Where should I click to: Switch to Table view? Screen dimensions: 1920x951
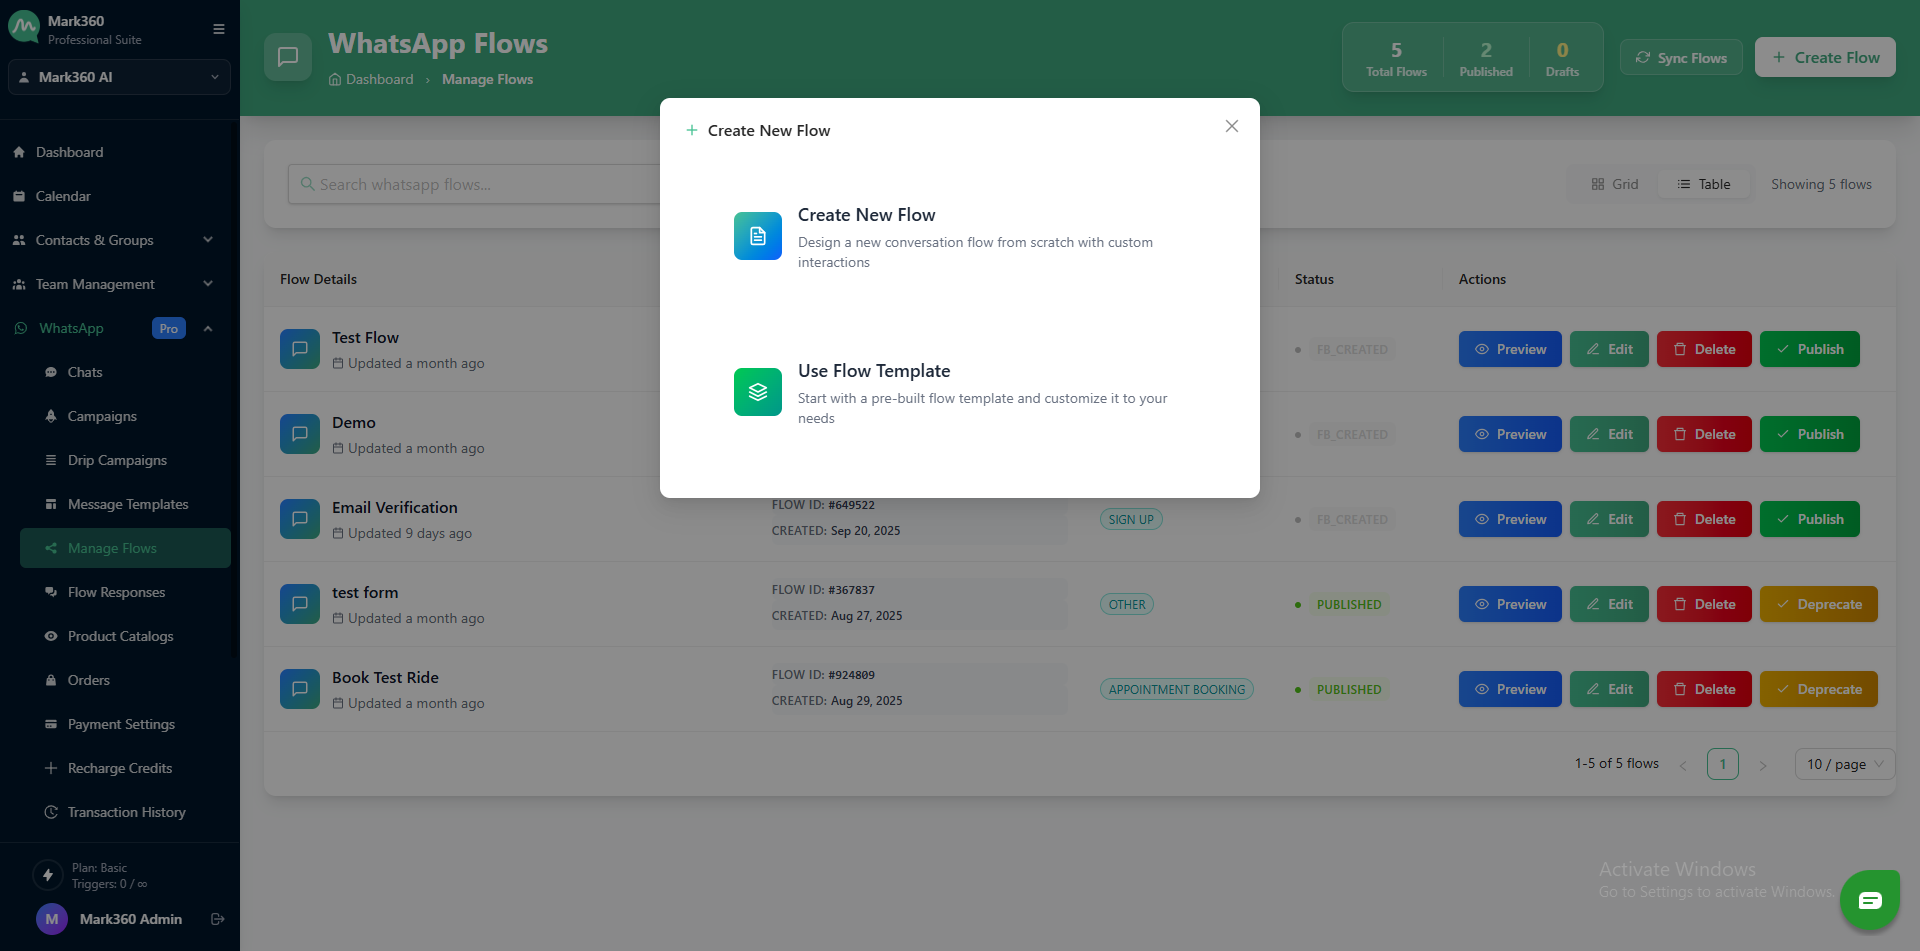(1703, 184)
